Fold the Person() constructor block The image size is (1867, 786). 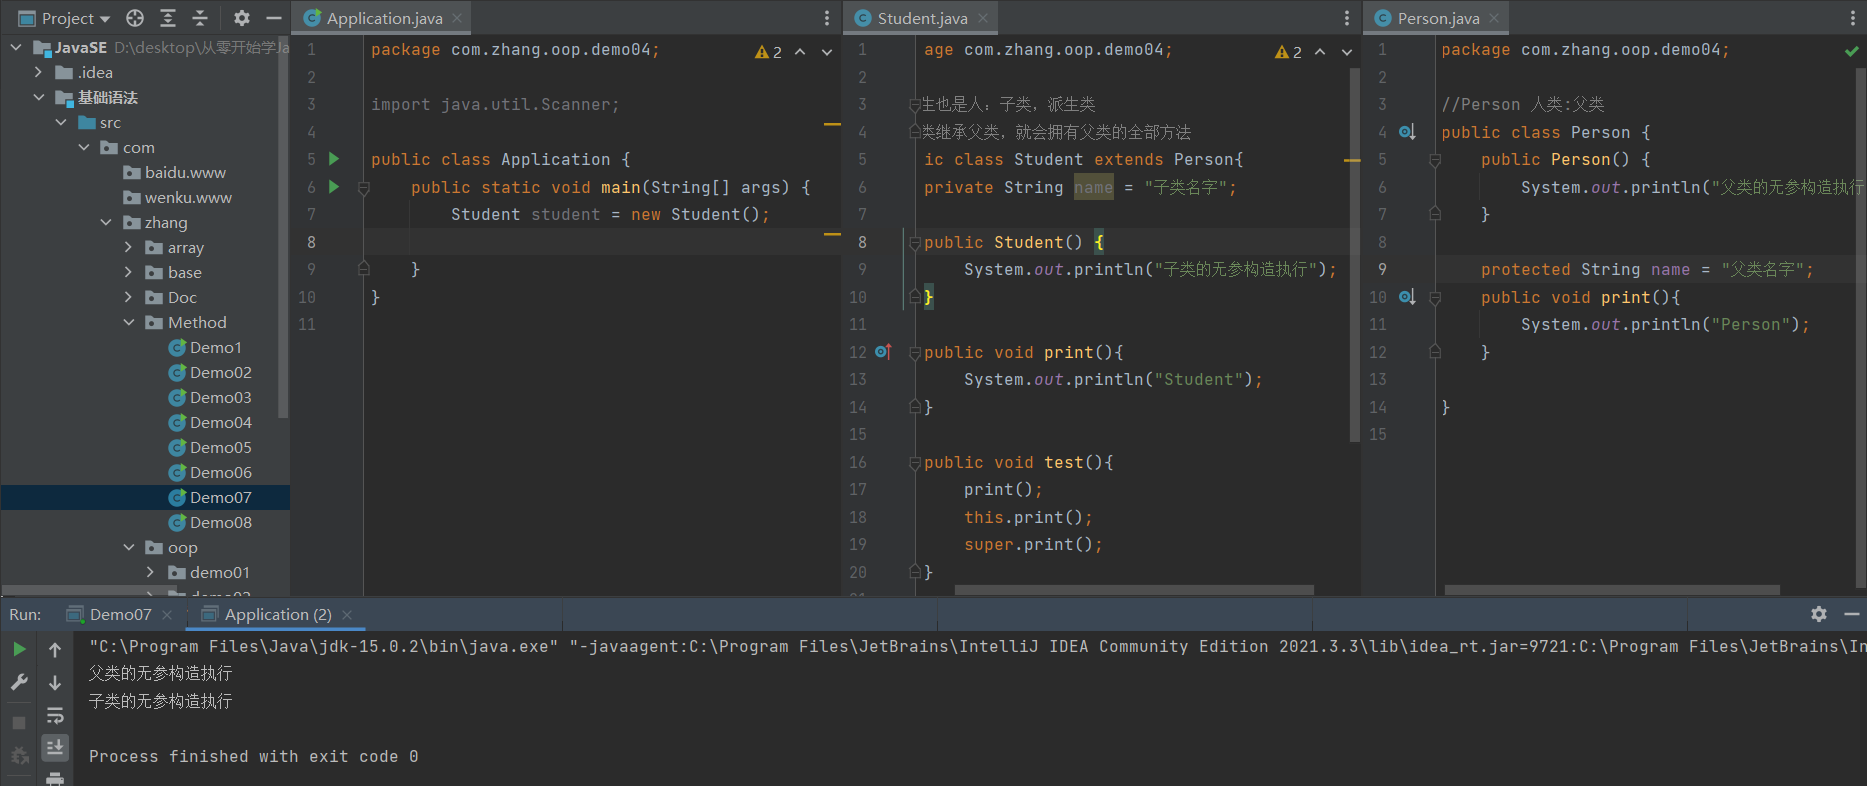coord(1435,160)
